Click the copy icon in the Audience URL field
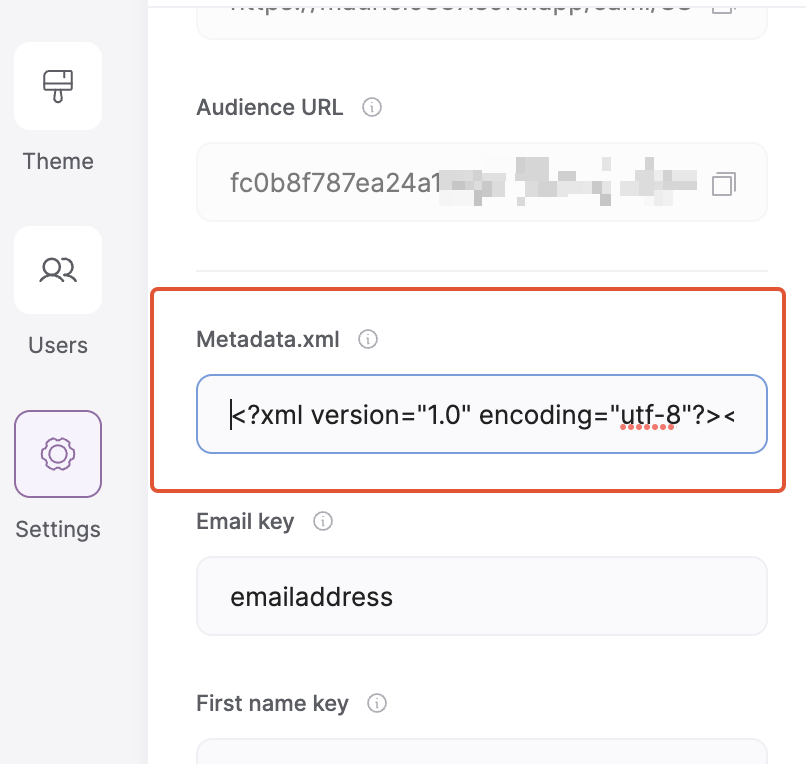The height and width of the screenshot is (764, 806). point(724,182)
